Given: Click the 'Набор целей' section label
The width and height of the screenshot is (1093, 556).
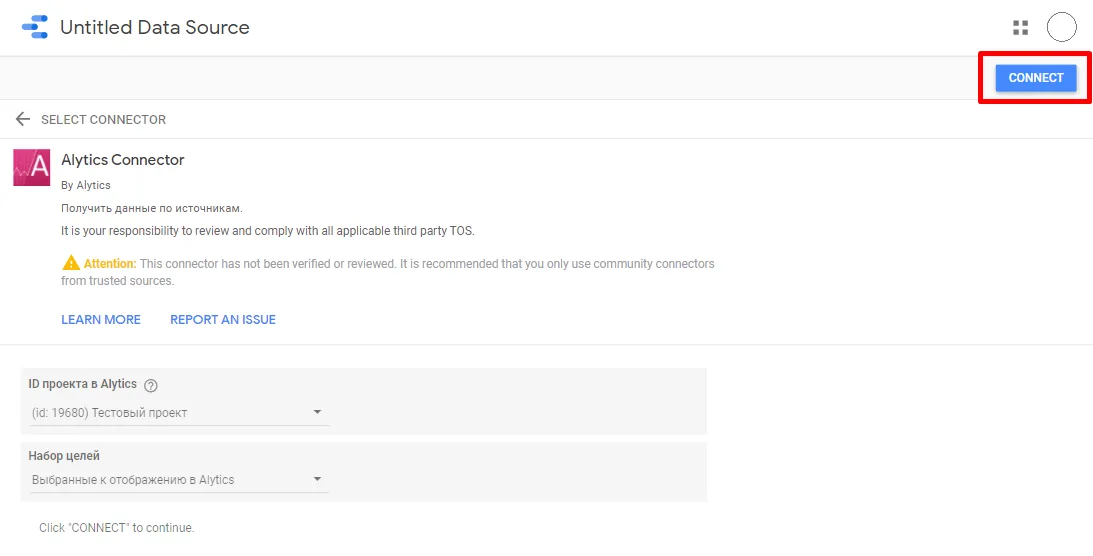Looking at the screenshot, I should [x=63, y=456].
